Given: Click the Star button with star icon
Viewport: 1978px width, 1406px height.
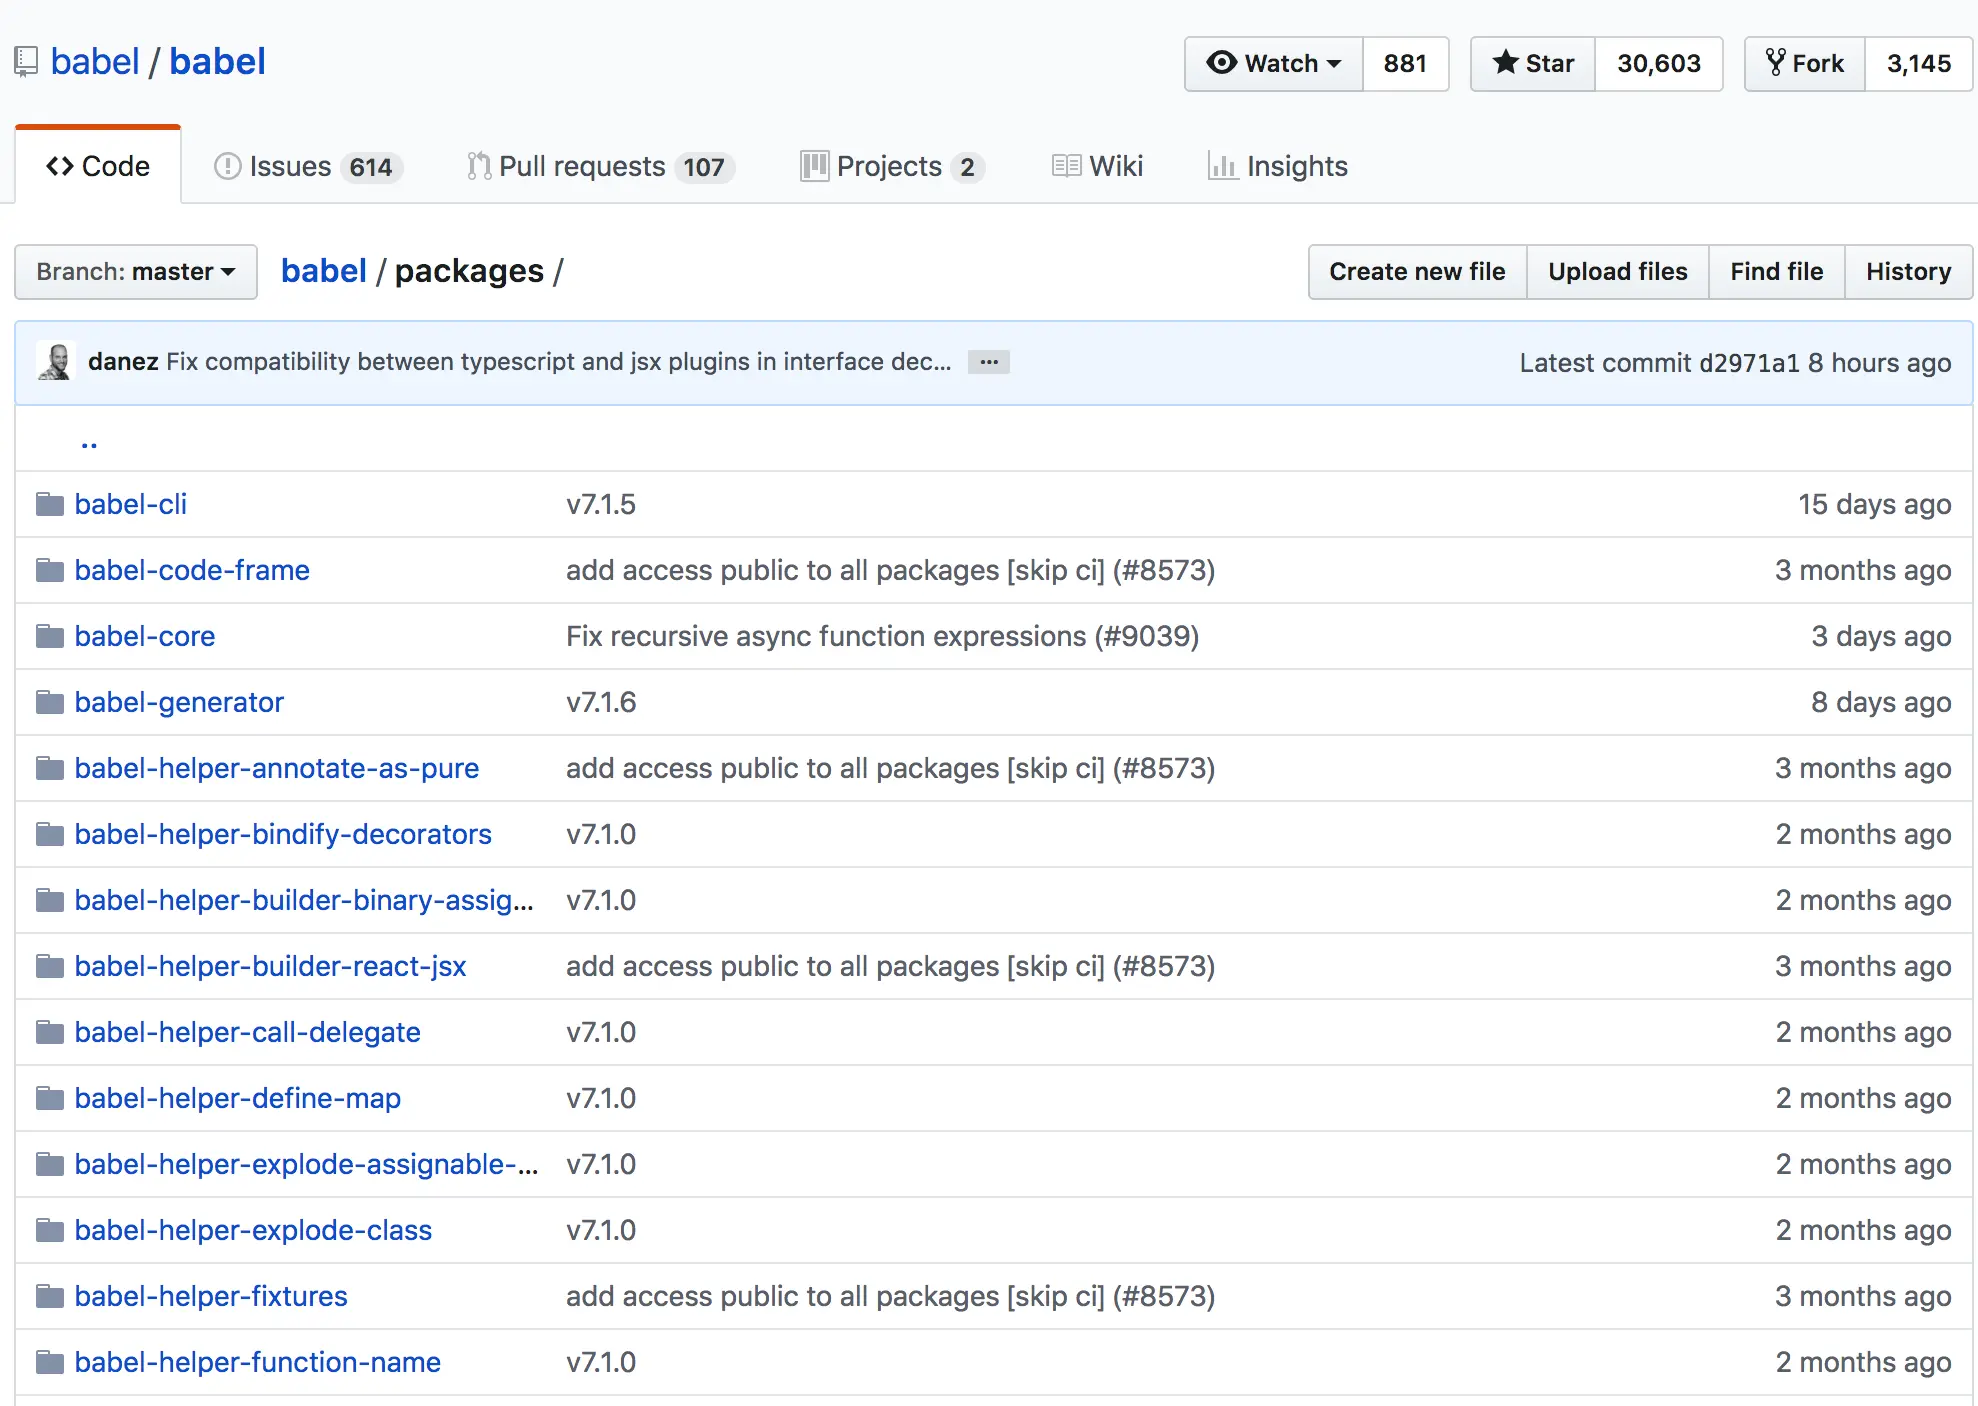Looking at the screenshot, I should 1533,64.
